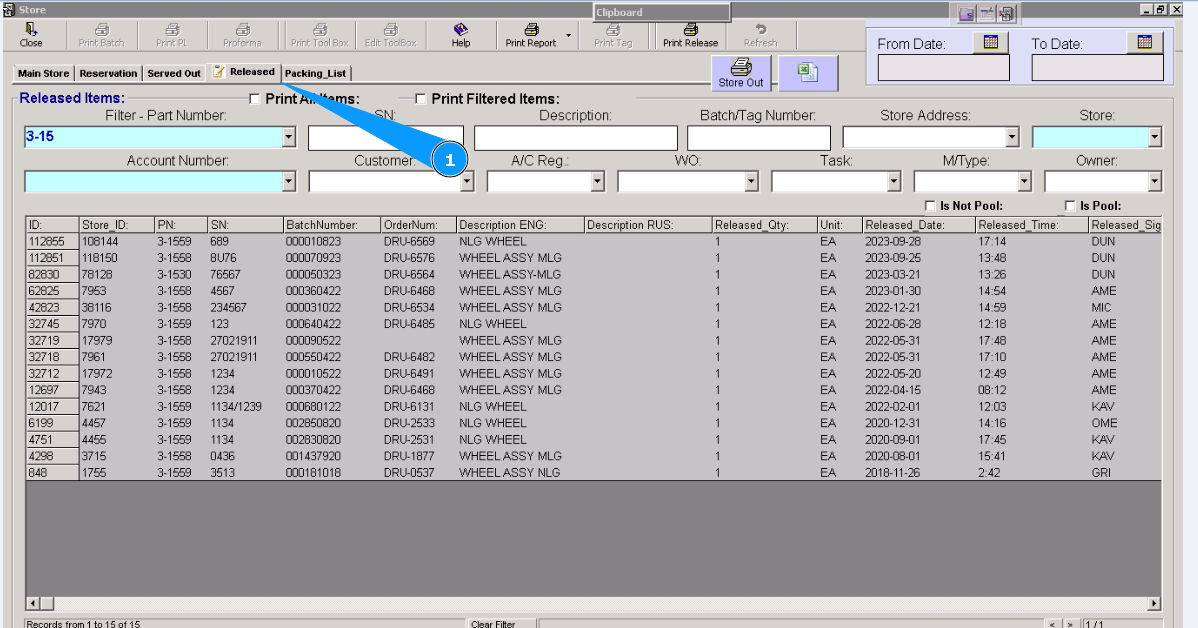Viewport: 1198px width, 628px height.
Task: Expand the Store Address dropdown
Action: (x=1011, y=137)
